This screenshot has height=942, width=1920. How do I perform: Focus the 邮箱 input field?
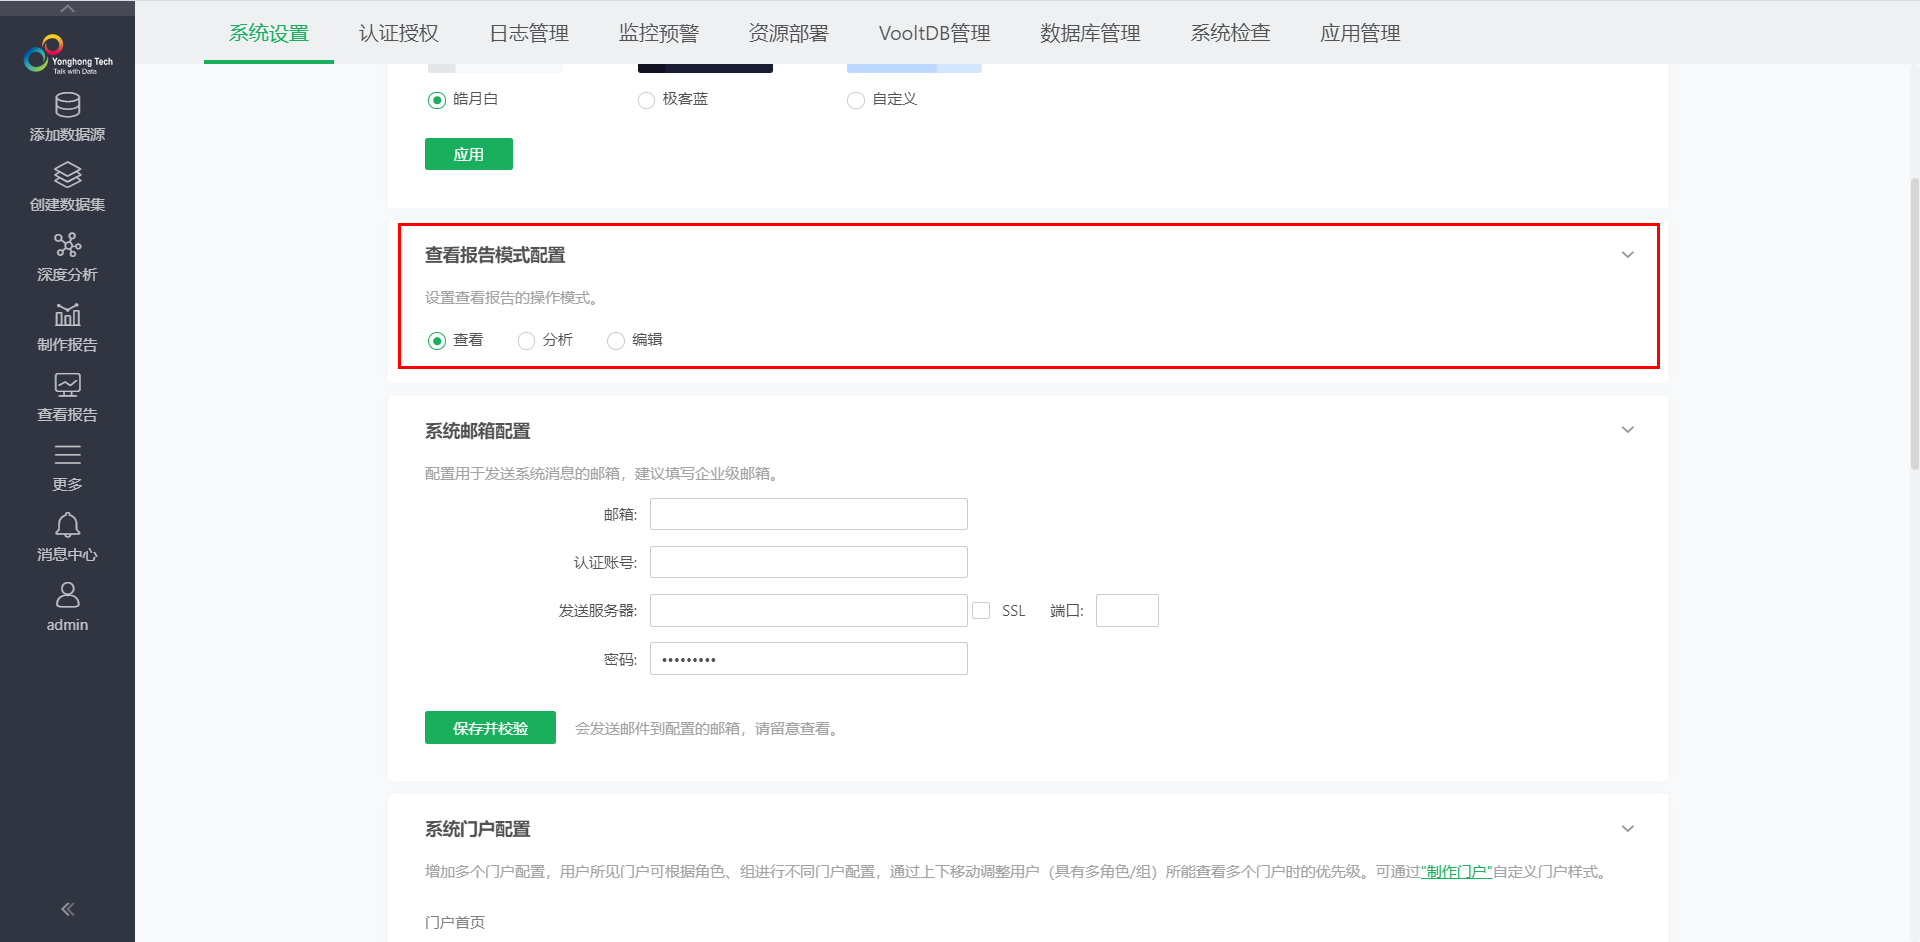(809, 514)
